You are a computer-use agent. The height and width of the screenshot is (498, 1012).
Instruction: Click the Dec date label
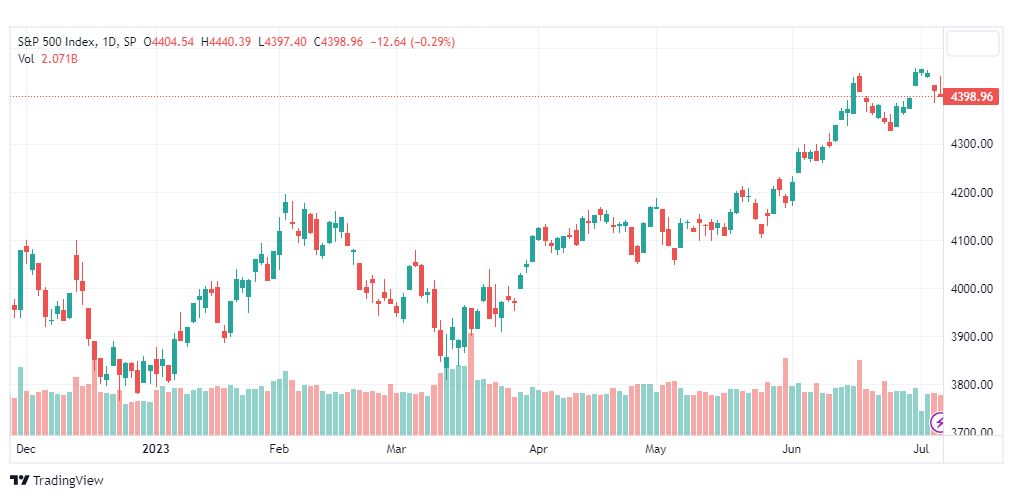26,448
